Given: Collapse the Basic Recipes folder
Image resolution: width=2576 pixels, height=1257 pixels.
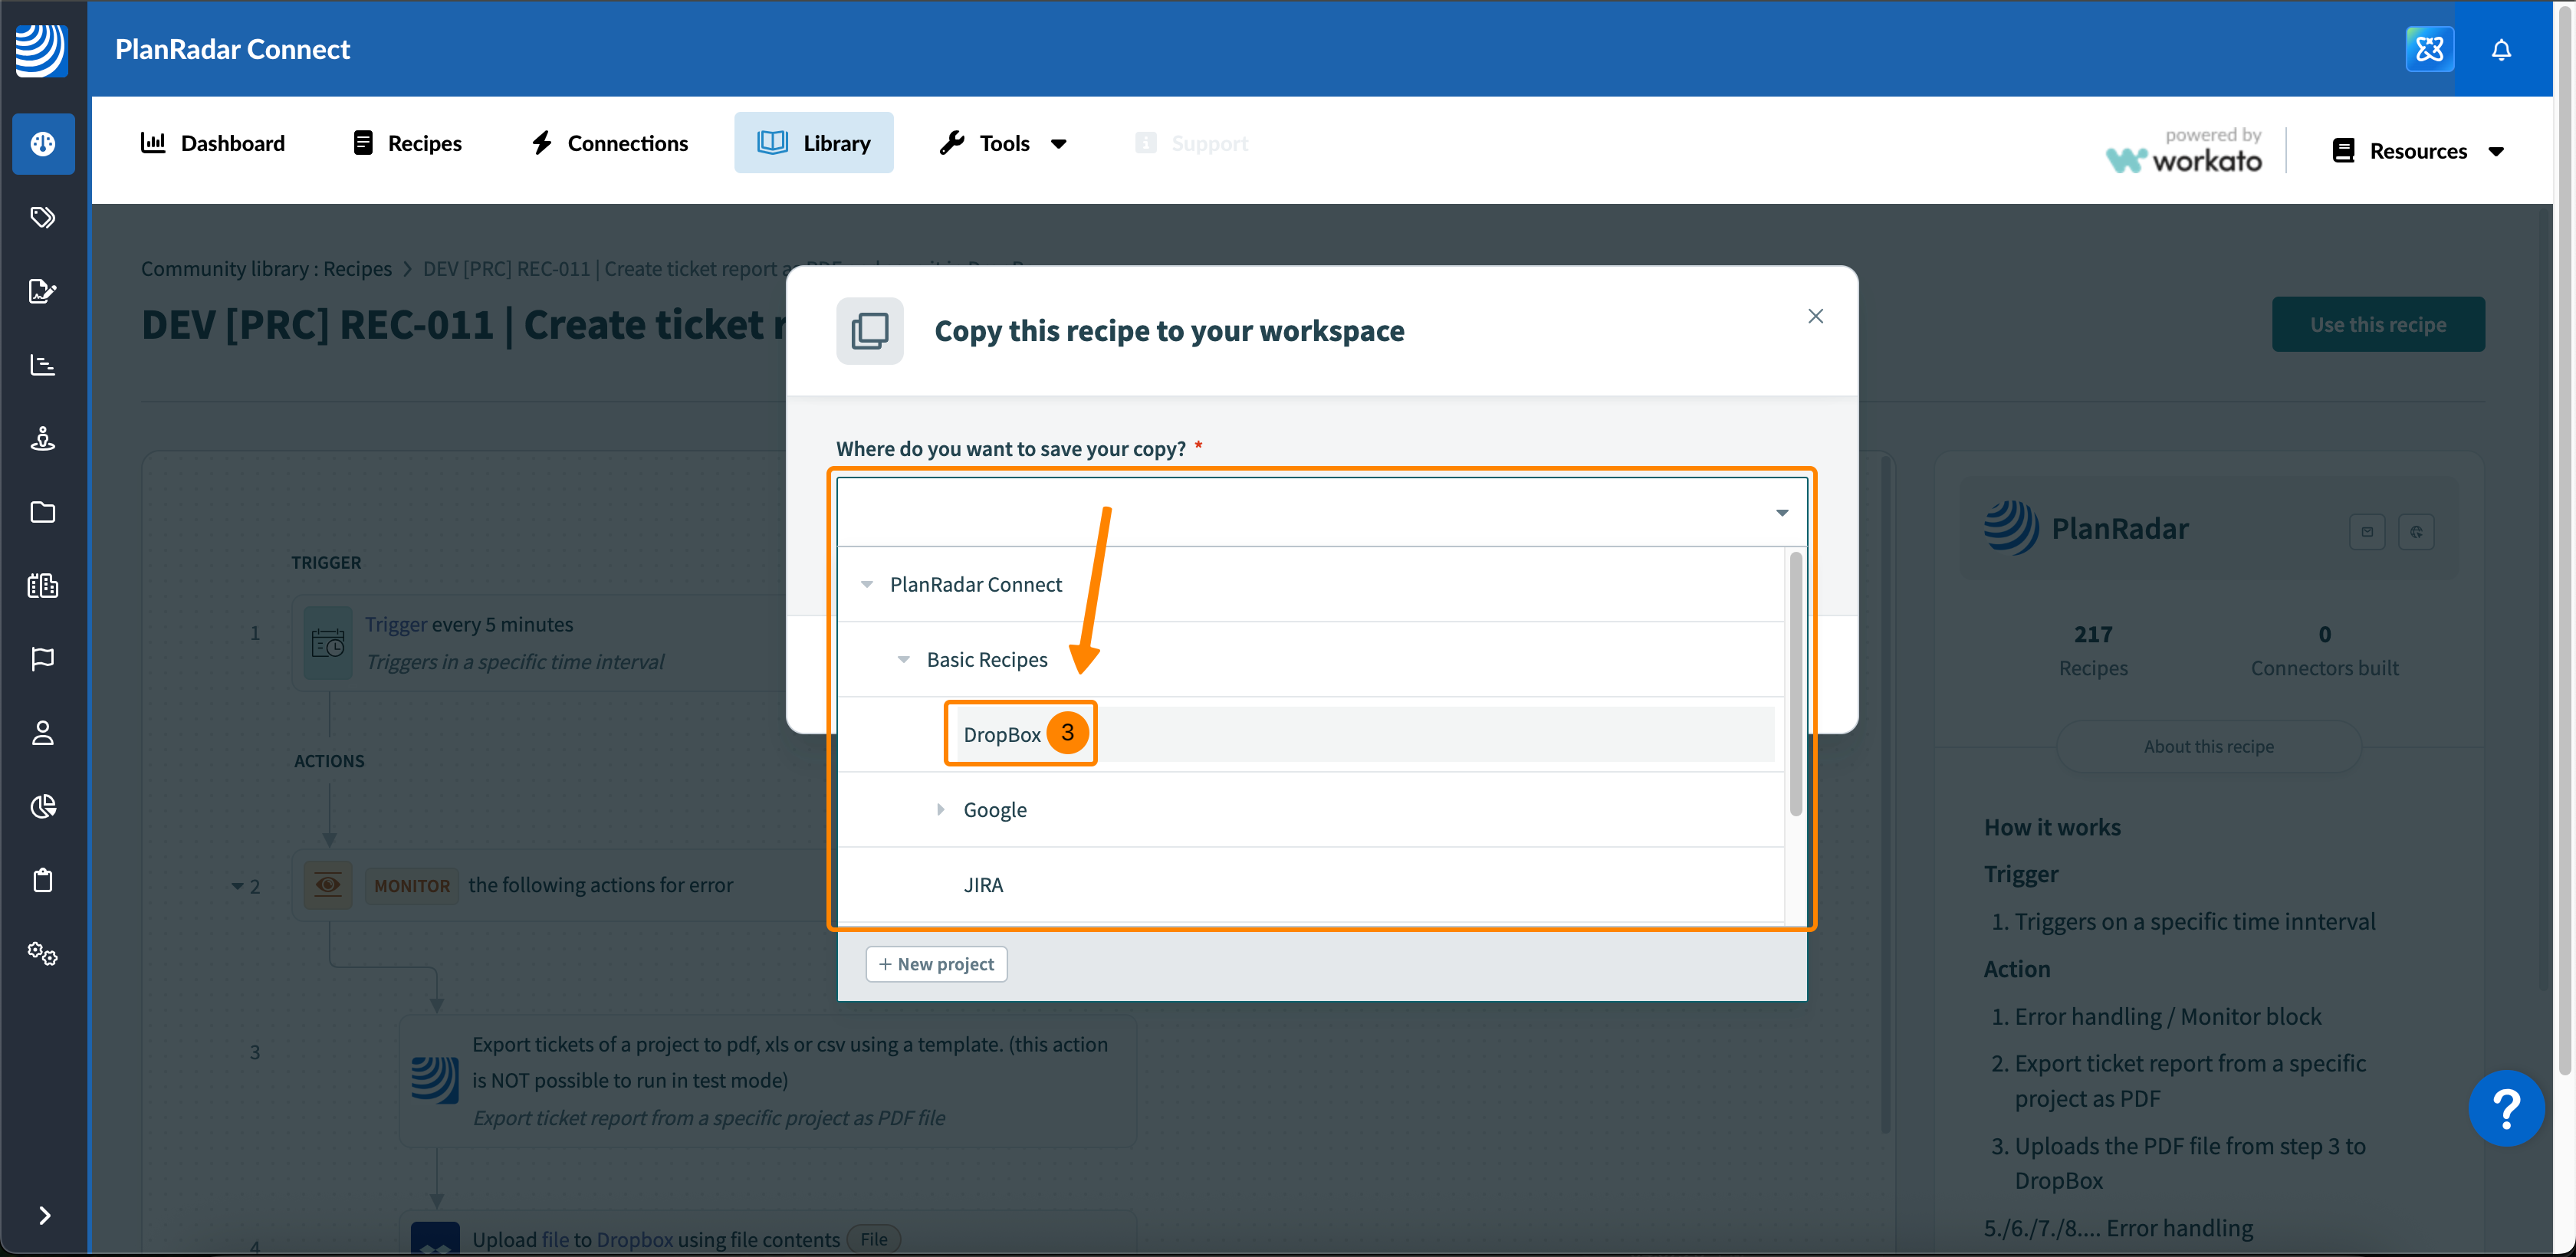Looking at the screenshot, I should 903,660.
